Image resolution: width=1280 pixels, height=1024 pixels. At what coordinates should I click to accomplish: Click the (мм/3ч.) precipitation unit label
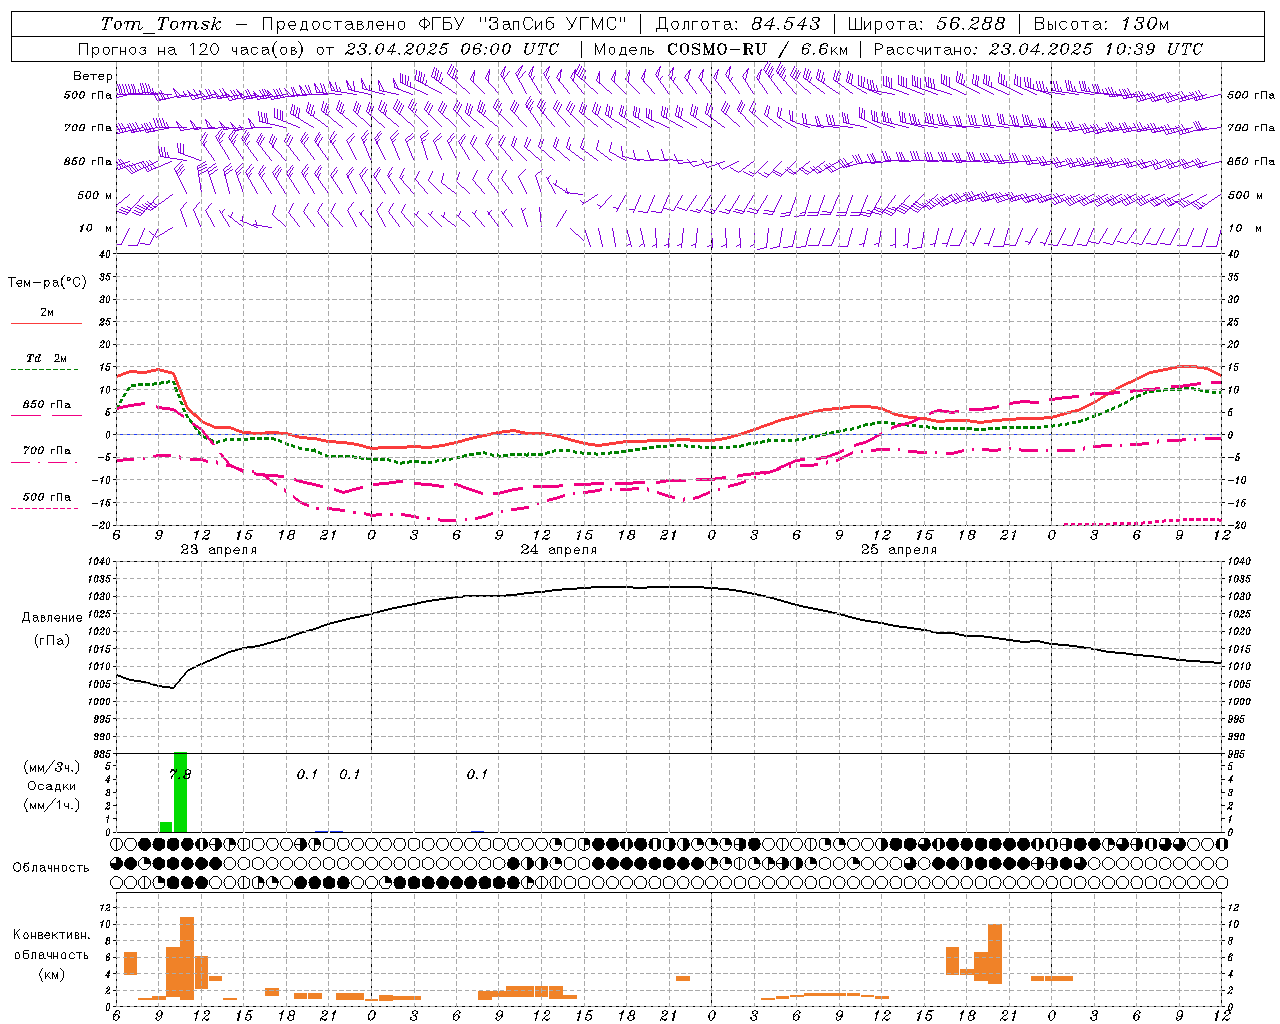click(51, 767)
